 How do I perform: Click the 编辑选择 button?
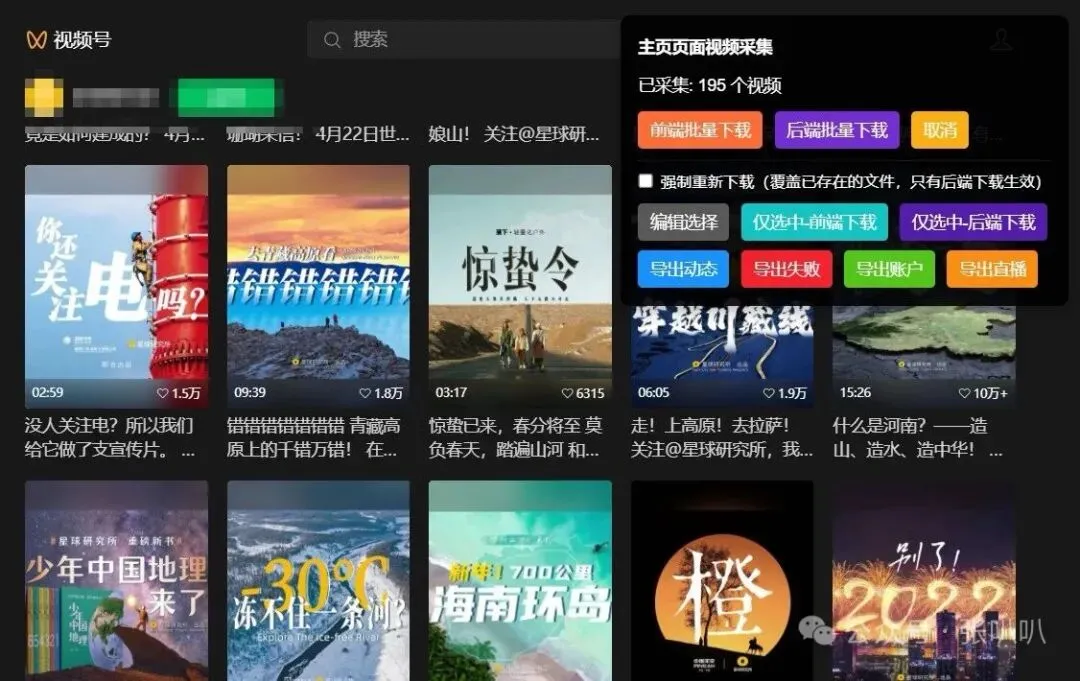click(x=683, y=222)
